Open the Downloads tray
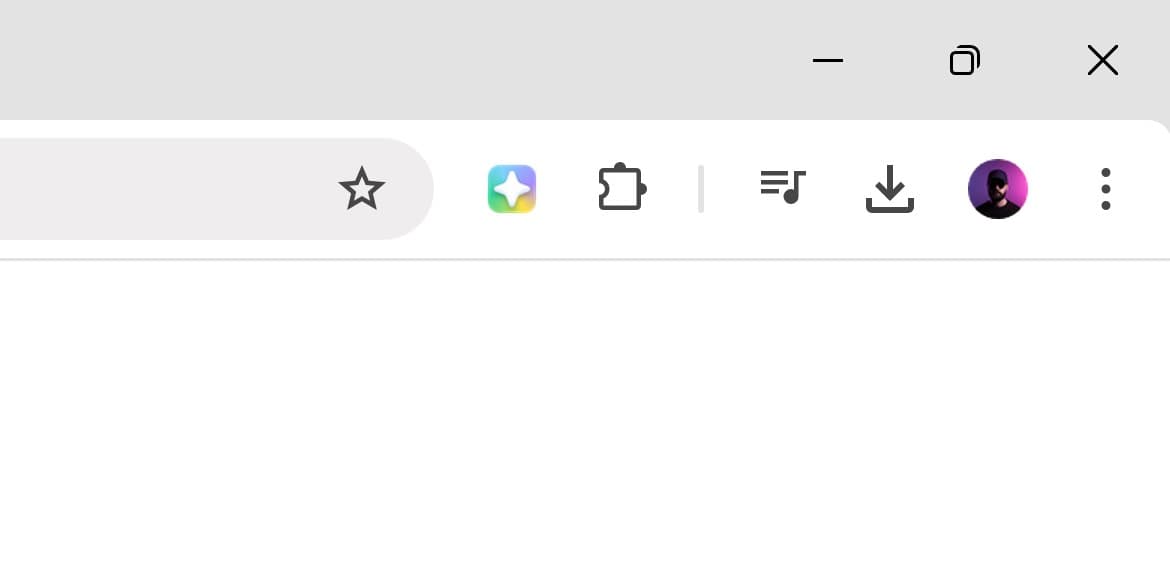 pos(889,189)
